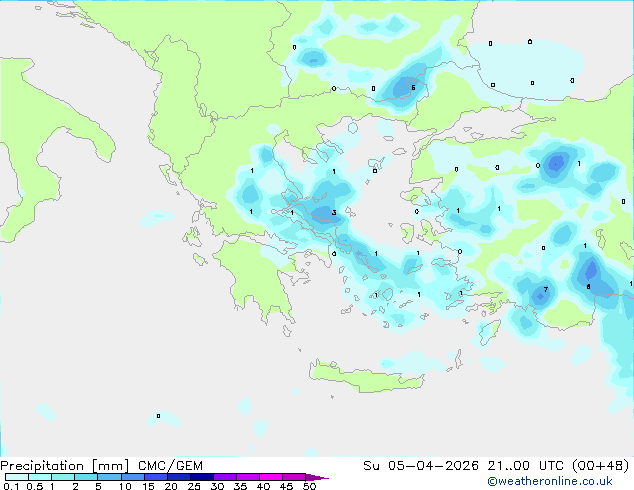634x490 pixels.
Task: Open the weatheronline.co.uk copyright link
Action: [x=549, y=481]
